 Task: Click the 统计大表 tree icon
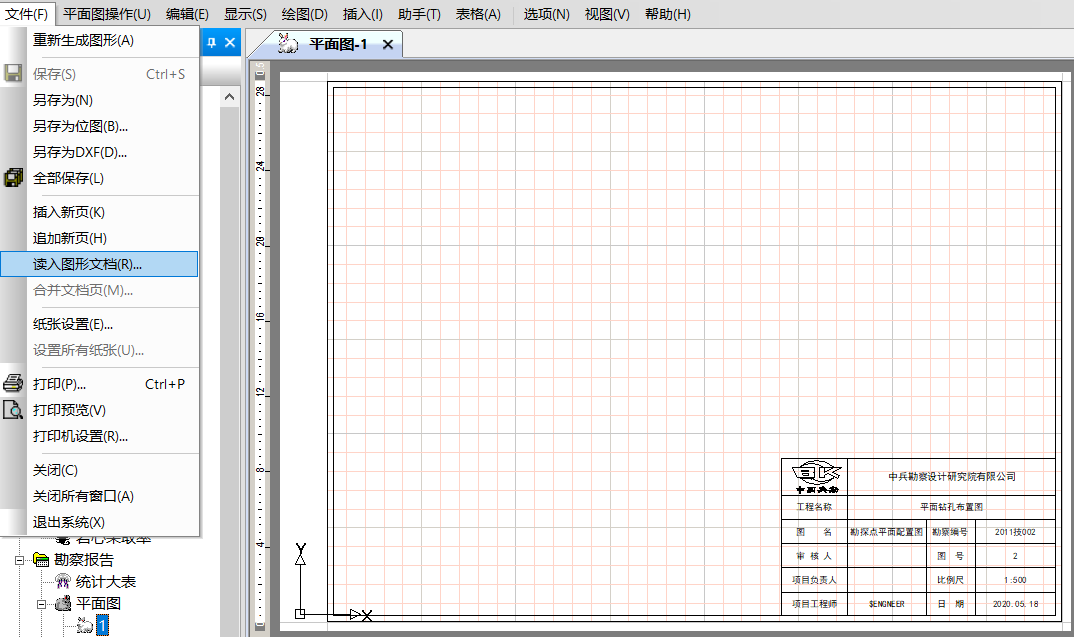(62, 582)
